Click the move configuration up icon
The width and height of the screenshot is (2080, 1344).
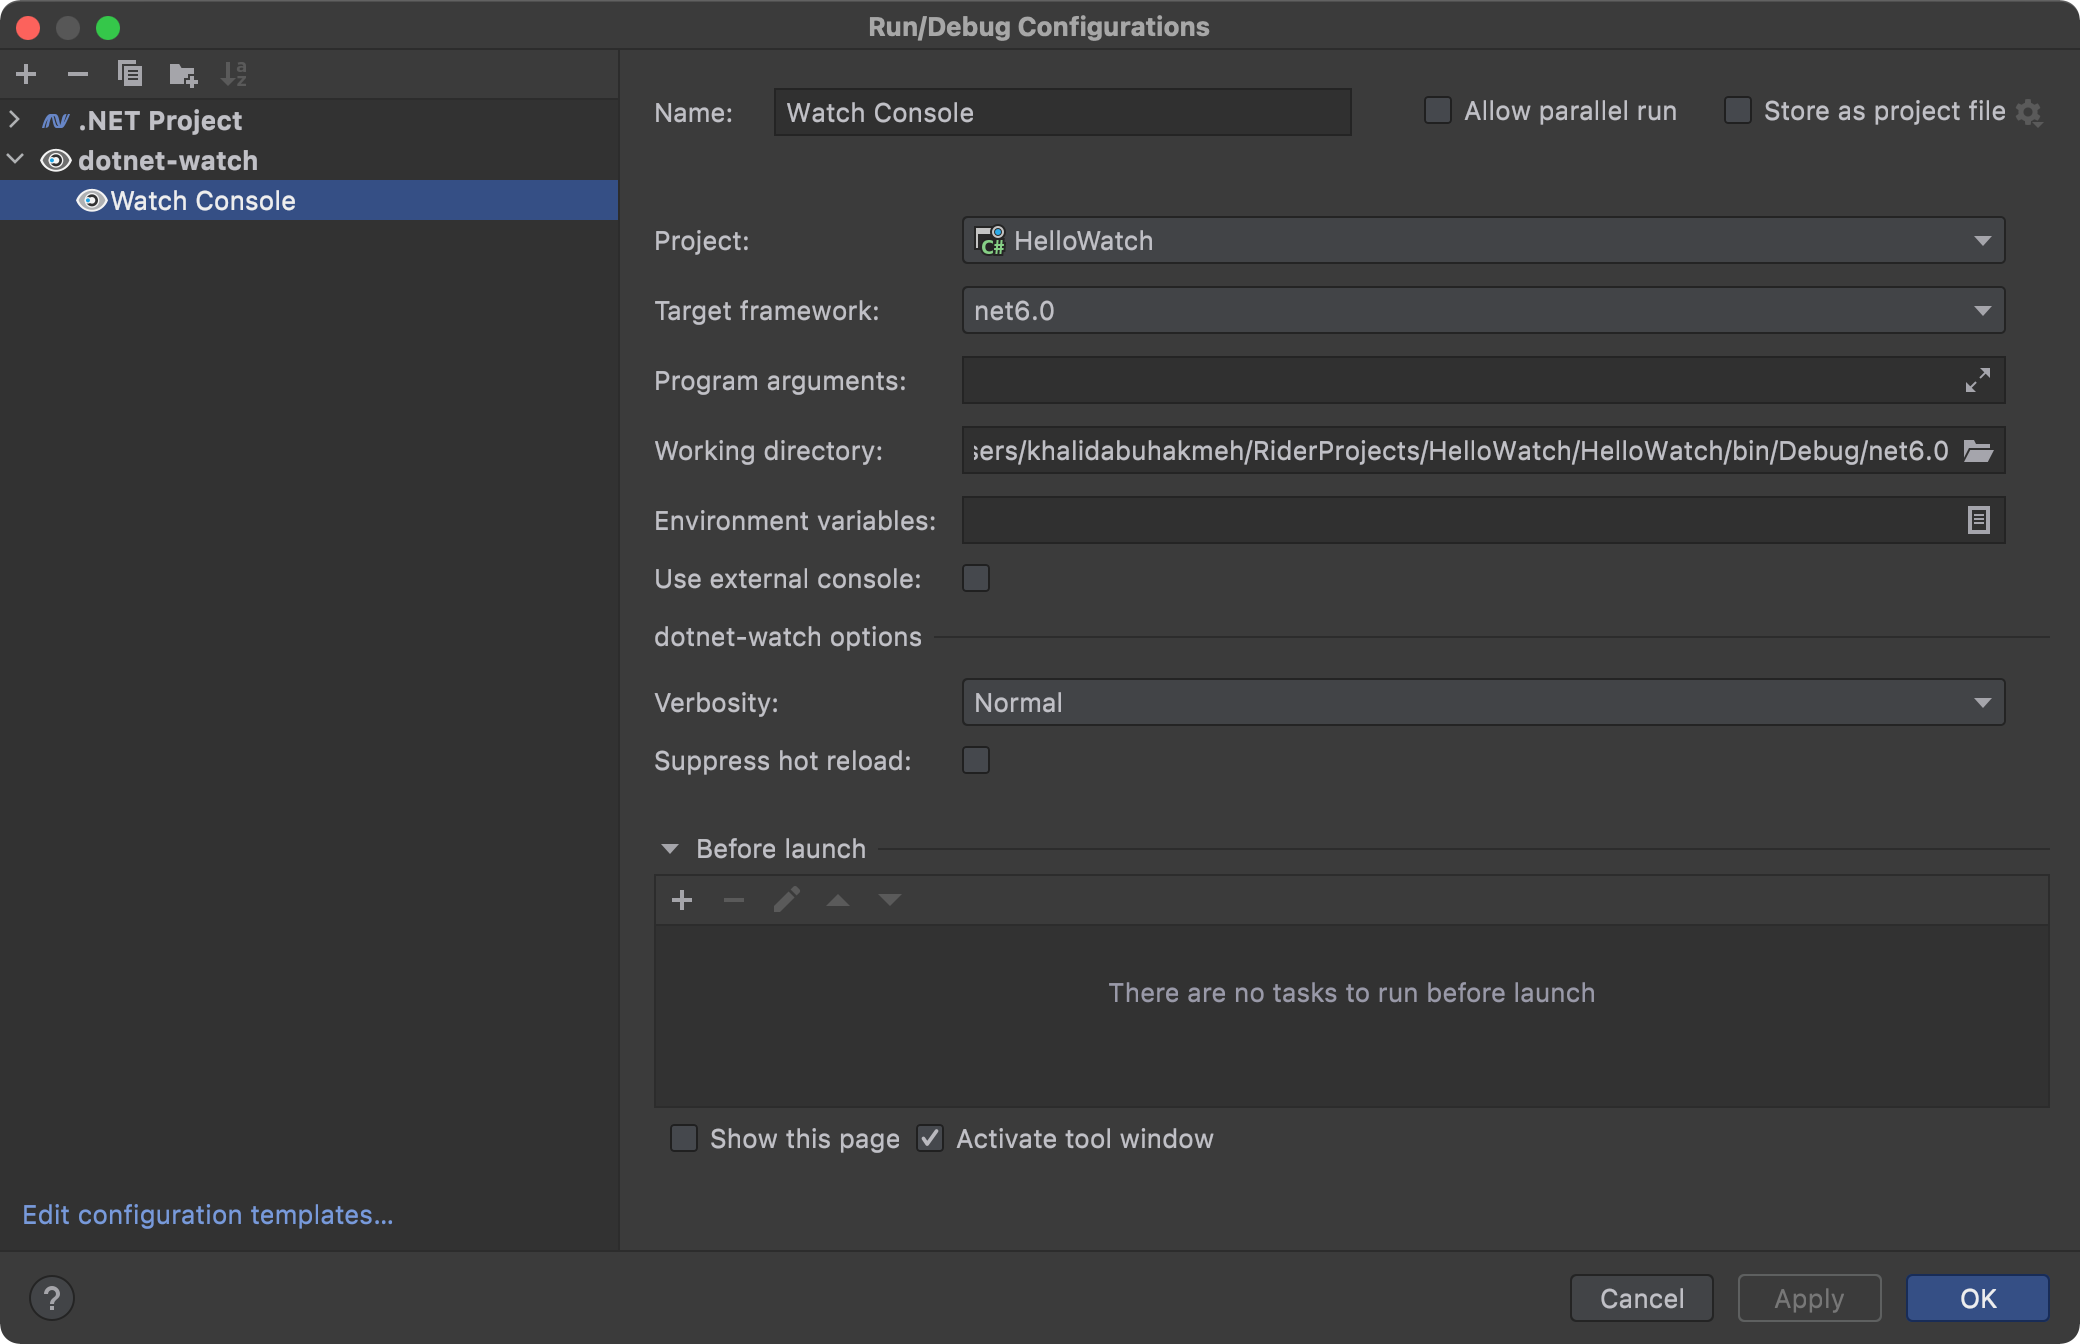(x=840, y=900)
